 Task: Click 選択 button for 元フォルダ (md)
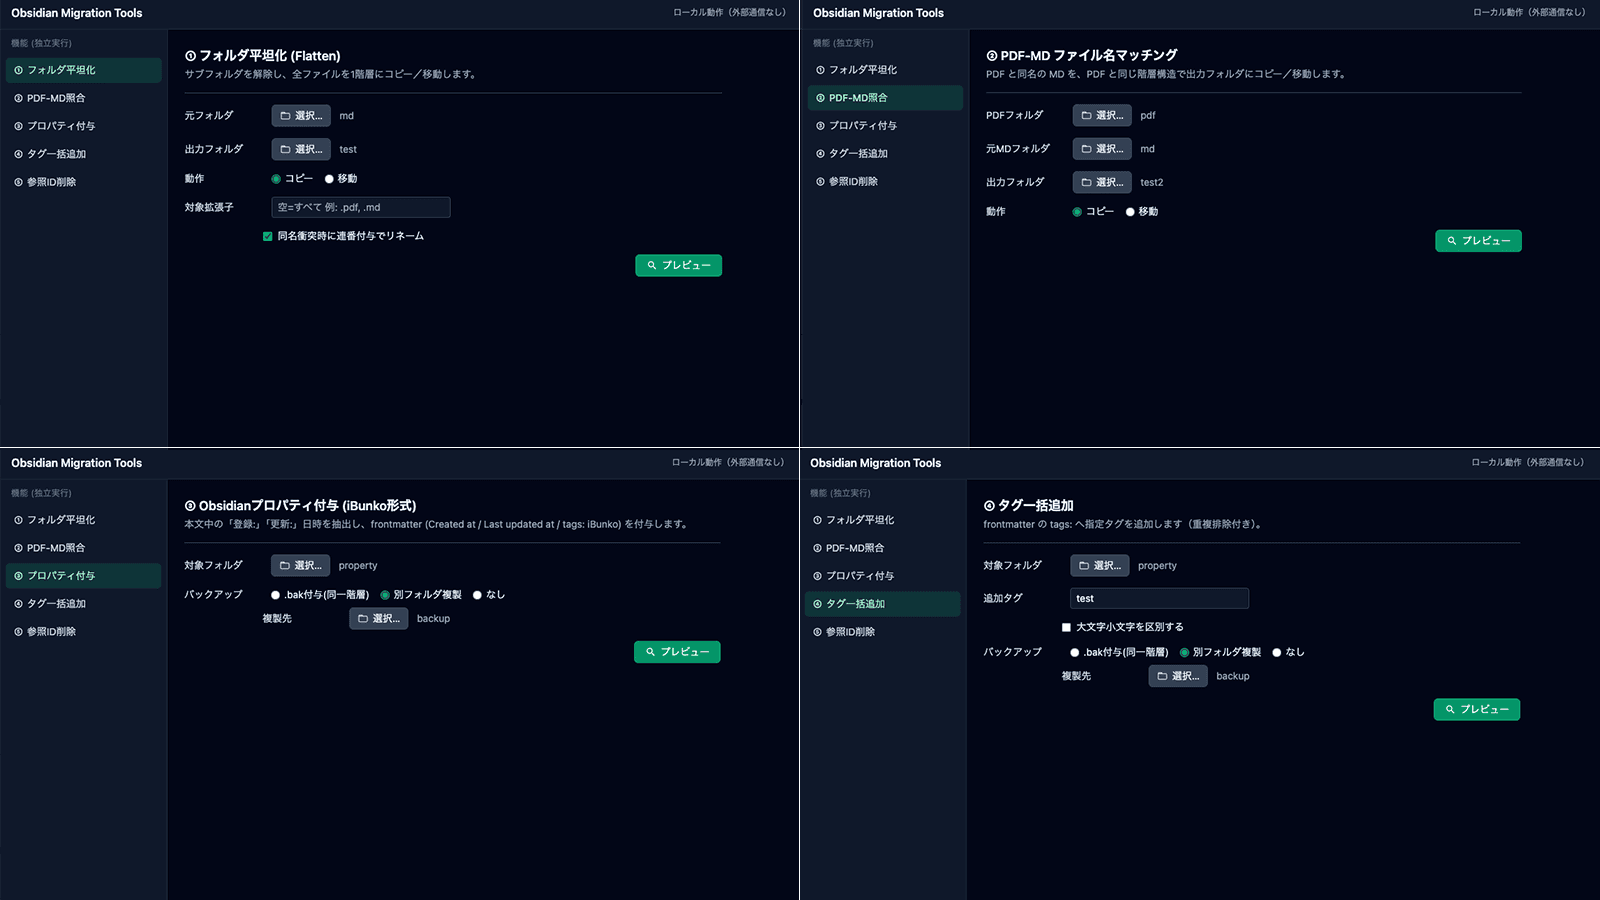[301, 116]
